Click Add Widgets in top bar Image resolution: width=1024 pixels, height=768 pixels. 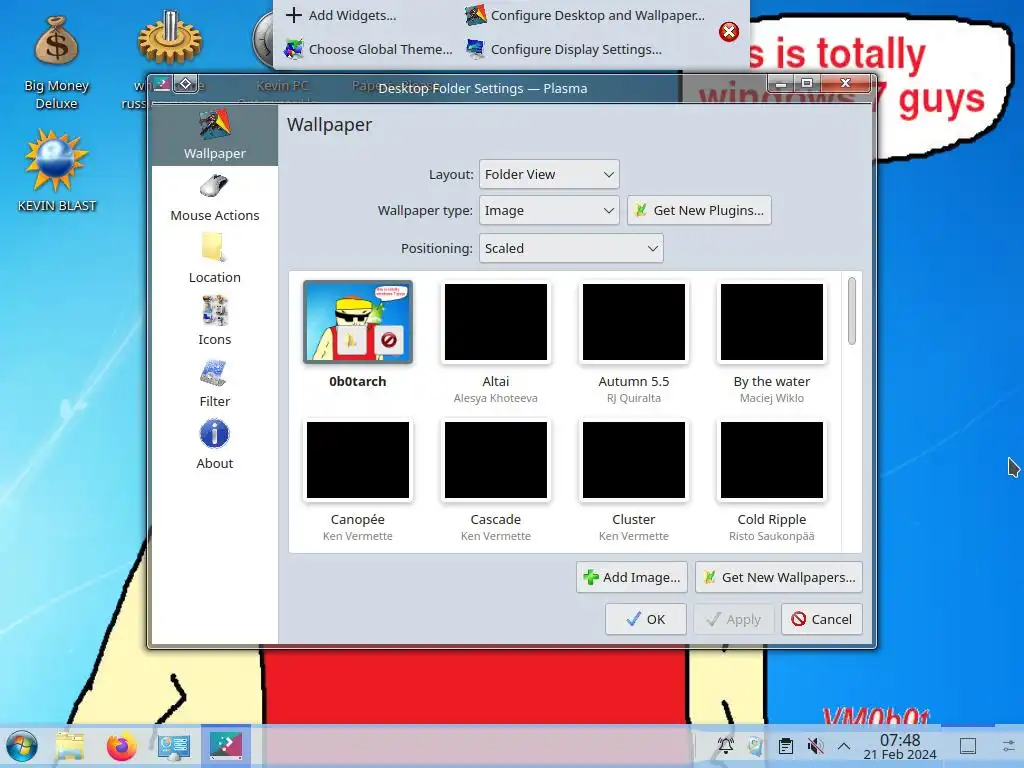pyautogui.click(x=342, y=15)
